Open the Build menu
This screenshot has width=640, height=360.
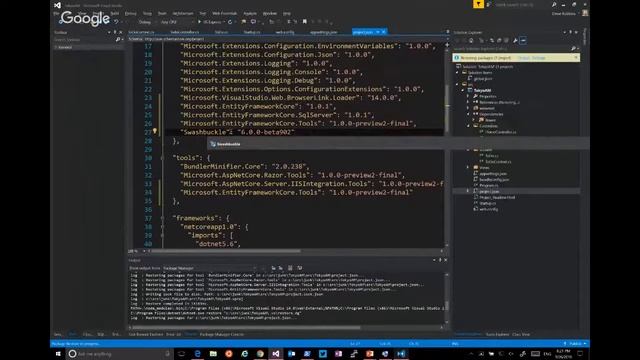click(x=115, y=13)
